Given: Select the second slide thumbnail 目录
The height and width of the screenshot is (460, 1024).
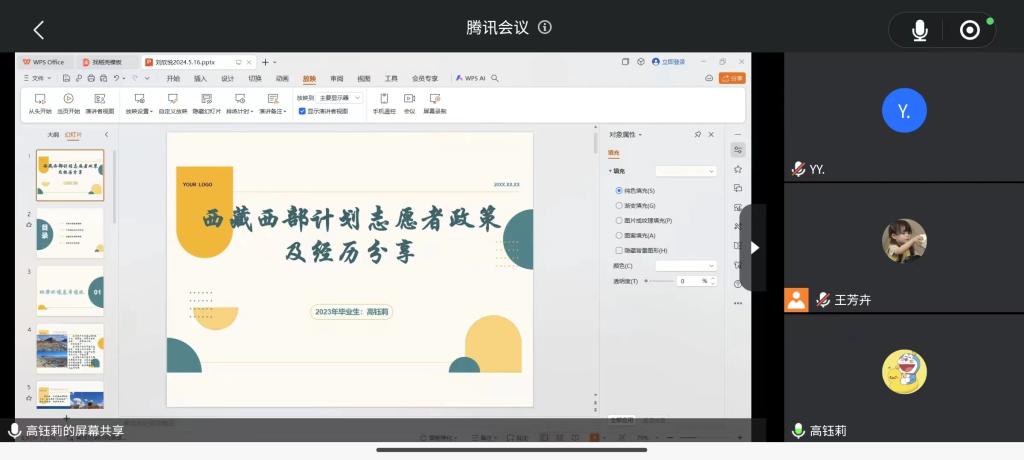Looking at the screenshot, I should click(x=70, y=232).
